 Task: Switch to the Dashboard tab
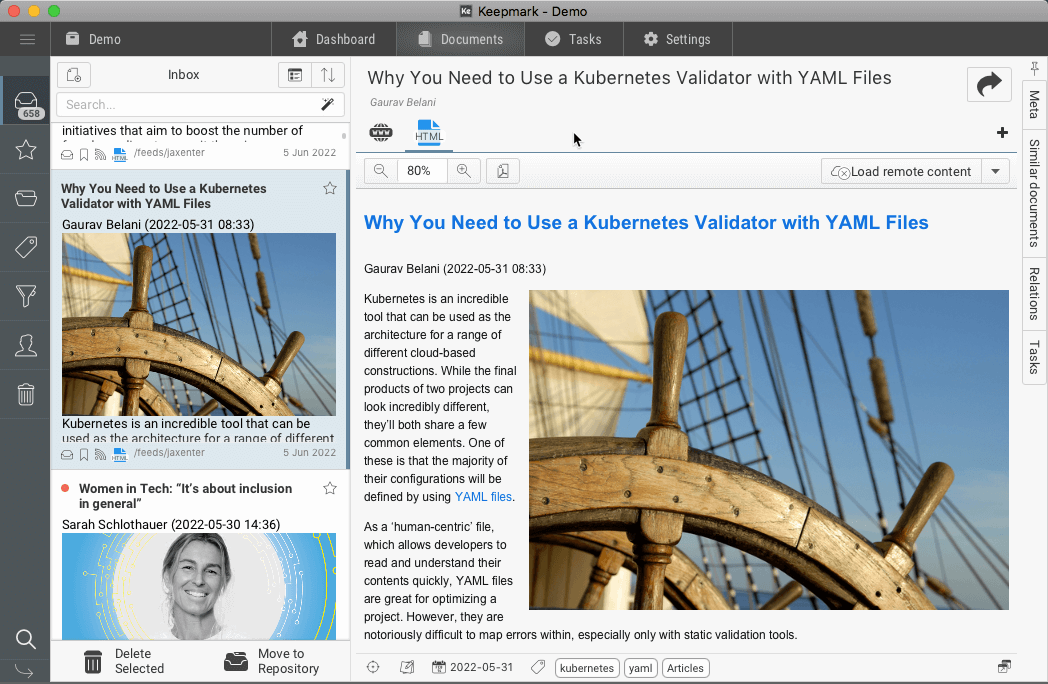click(333, 39)
